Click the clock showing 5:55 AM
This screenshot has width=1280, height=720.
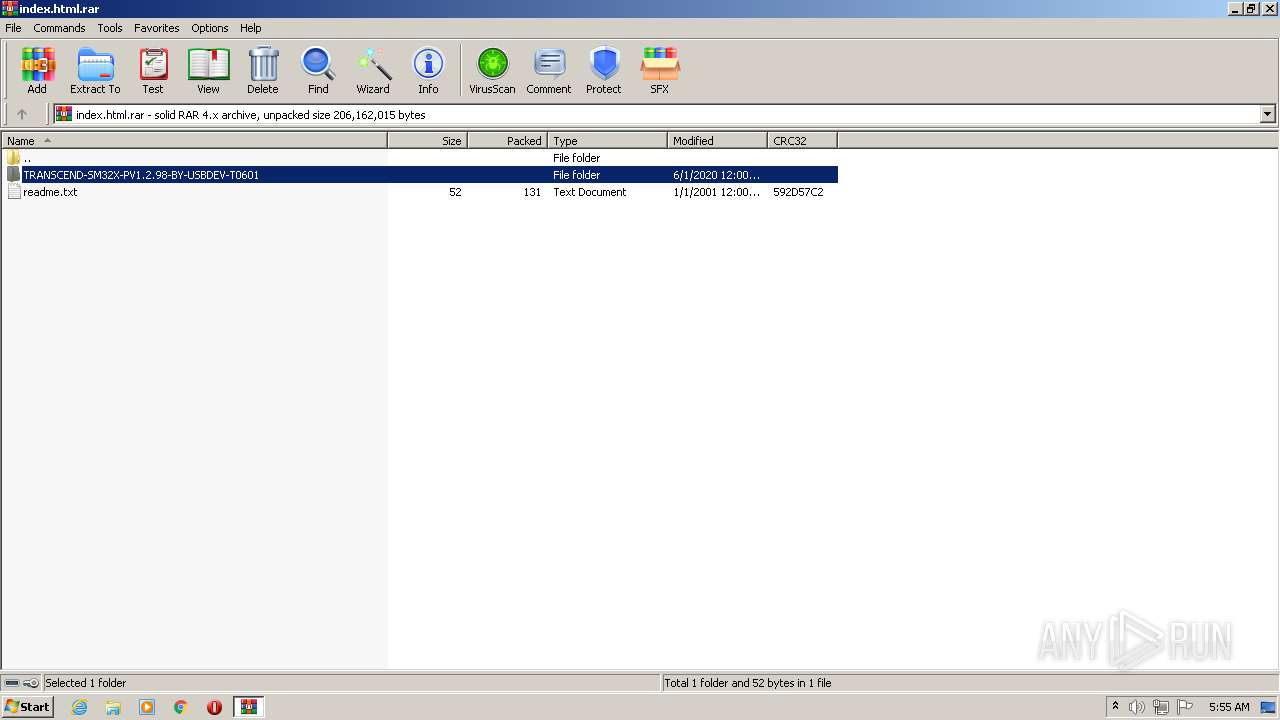[x=1229, y=707]
